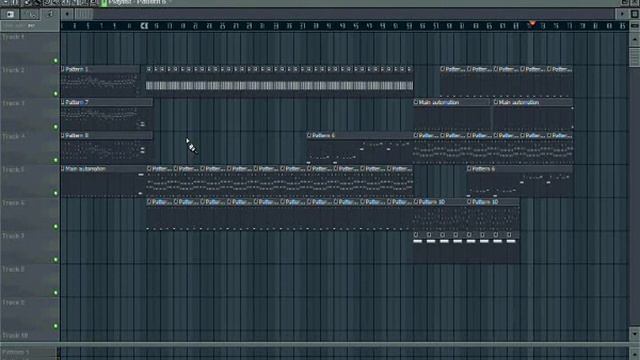This screenshot has width=640, height=360.
Task: Mute Track 2 with its green light
Action: pyautogui.click(x=56, y=93)
